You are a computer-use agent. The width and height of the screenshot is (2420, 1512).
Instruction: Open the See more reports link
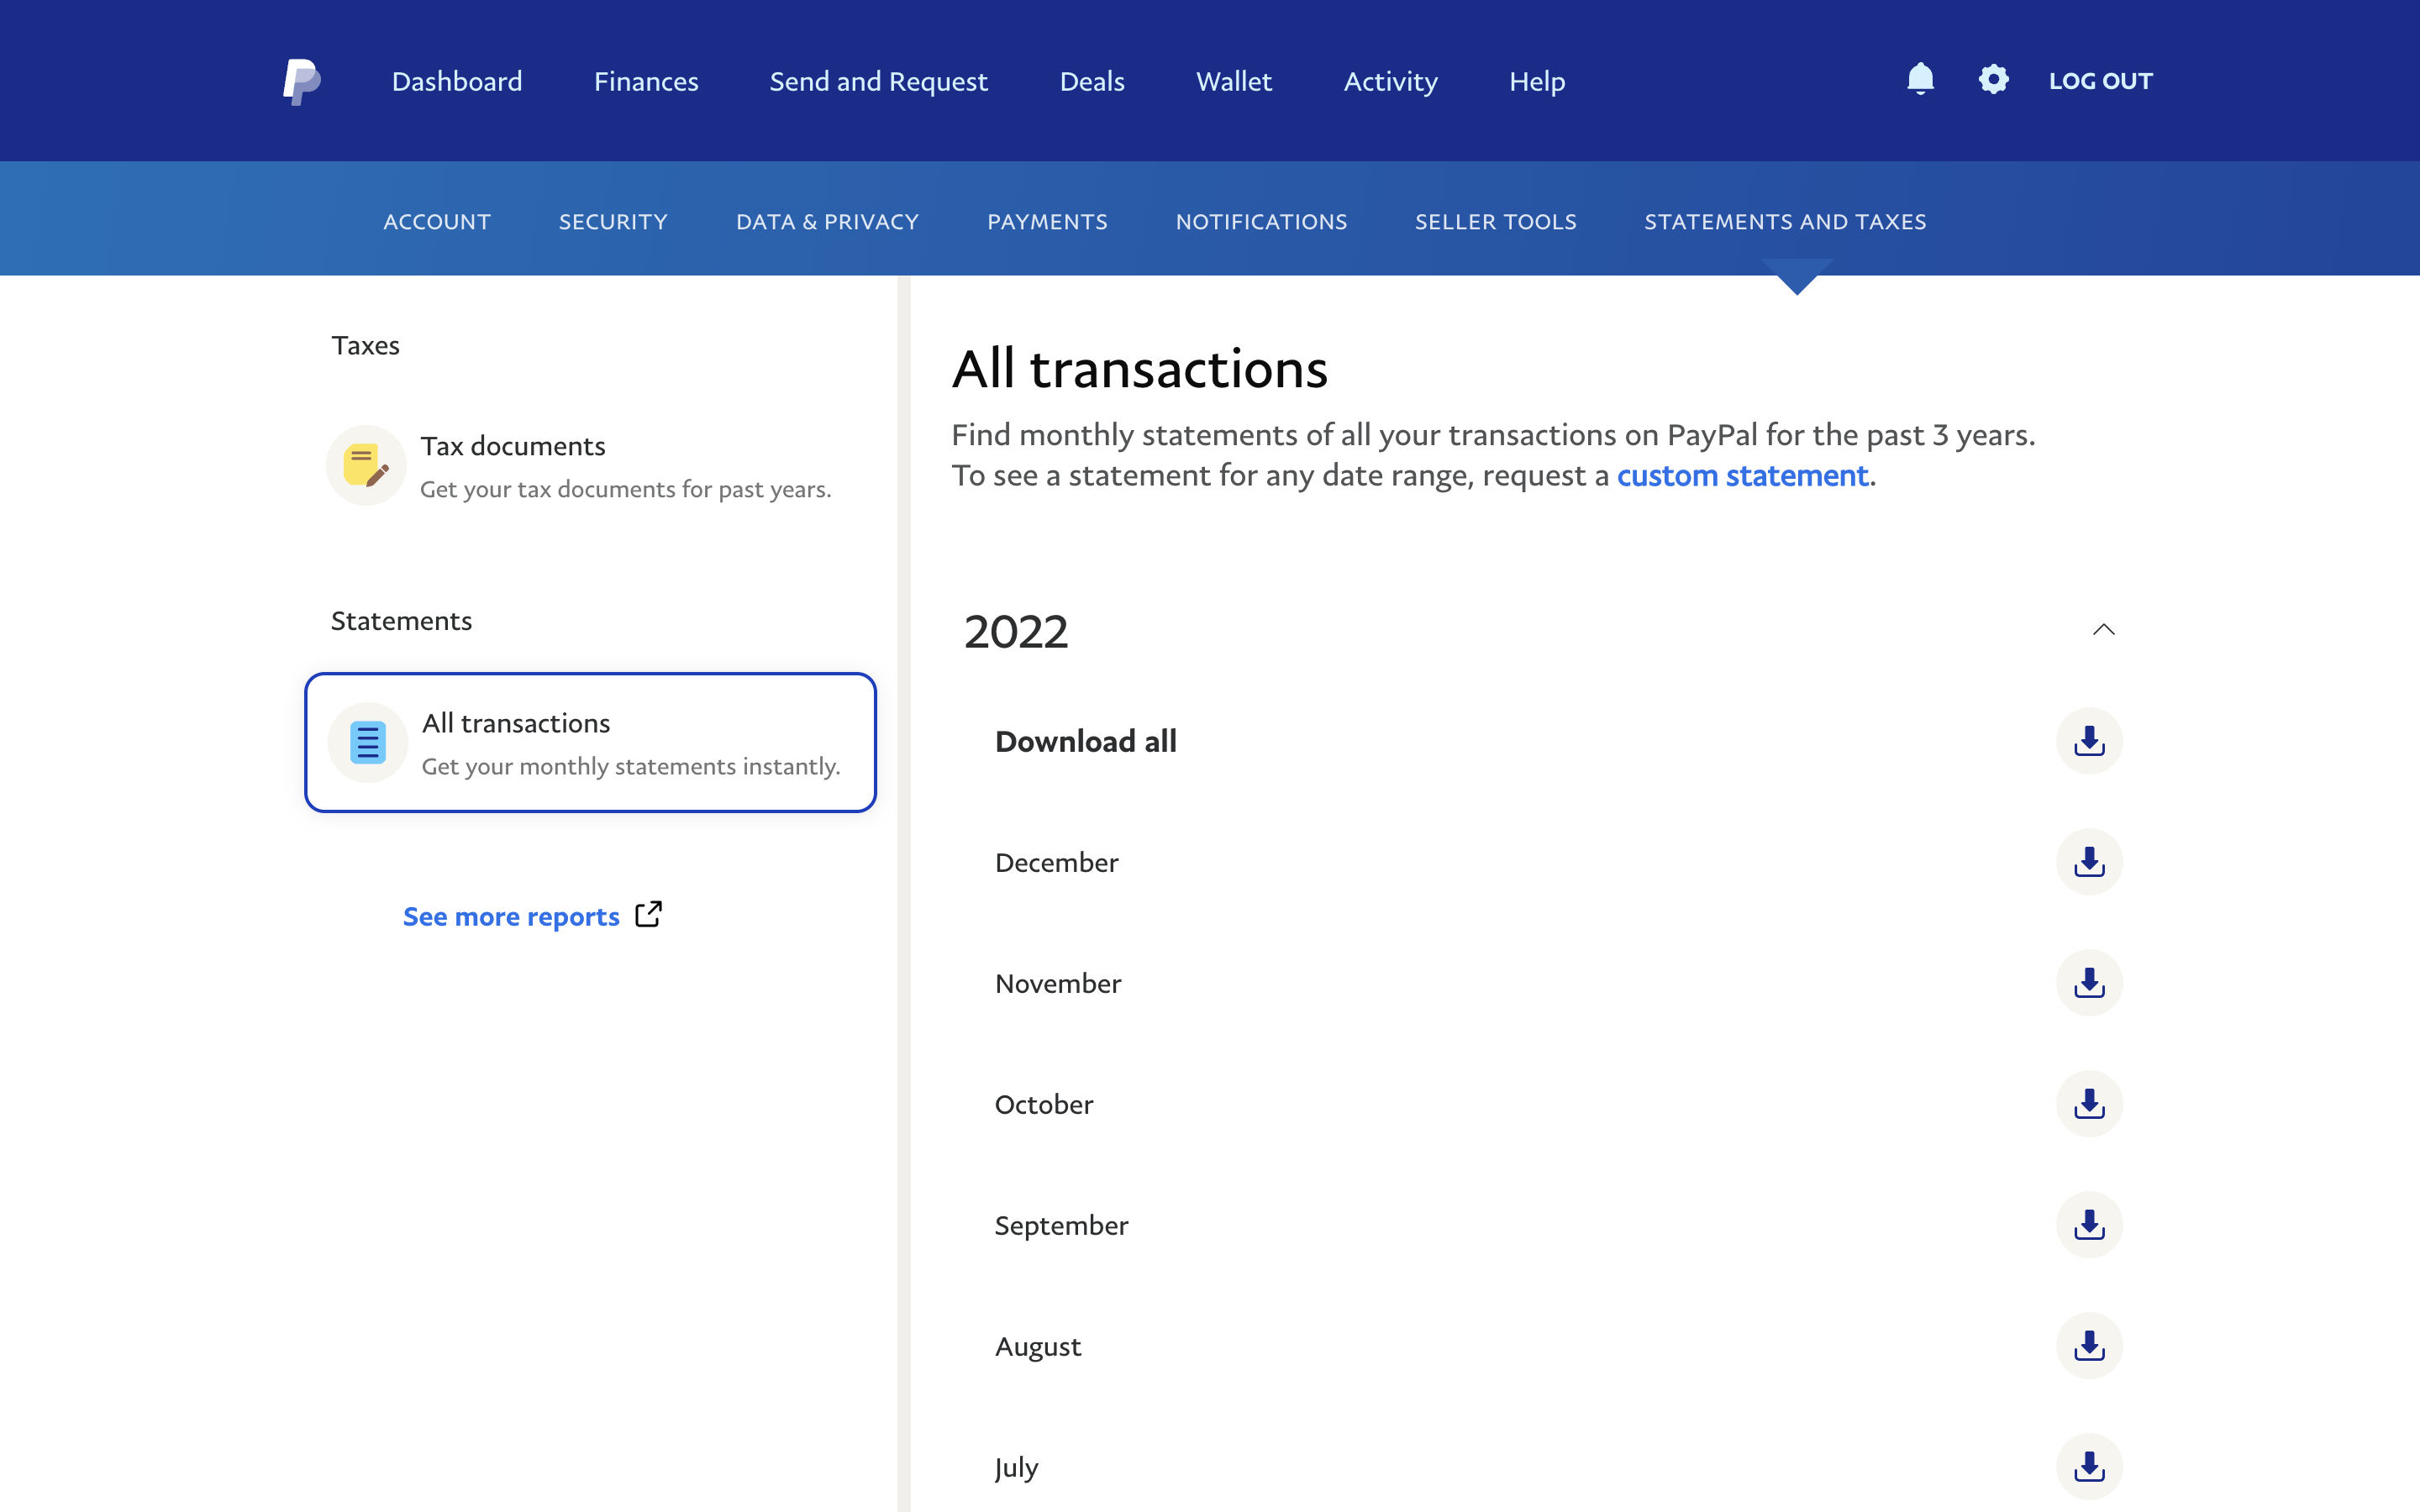pos(511,916)
